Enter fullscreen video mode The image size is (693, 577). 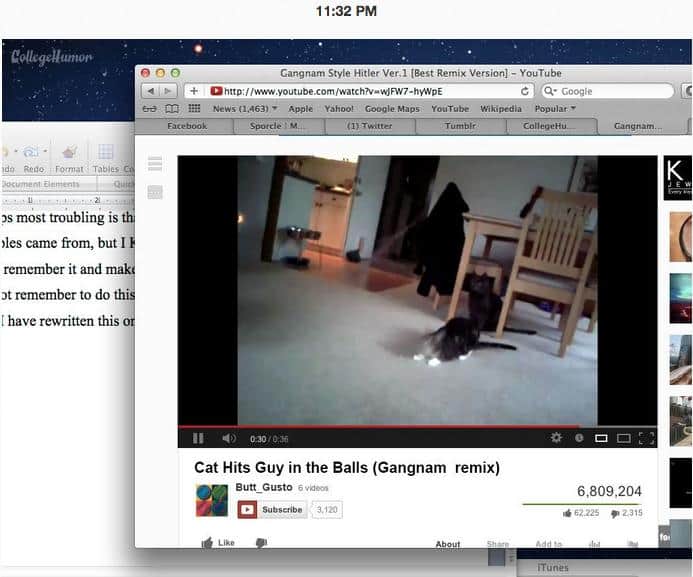coord(646,438)
